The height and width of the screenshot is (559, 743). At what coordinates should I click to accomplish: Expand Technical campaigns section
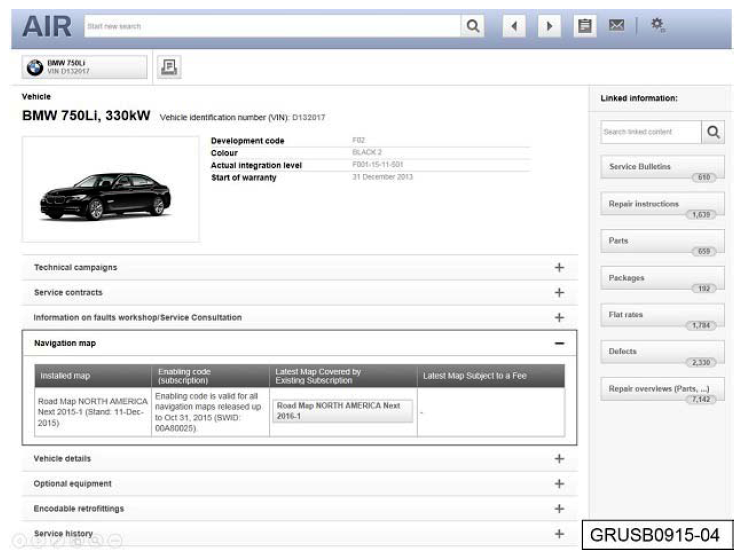(299, 268)
